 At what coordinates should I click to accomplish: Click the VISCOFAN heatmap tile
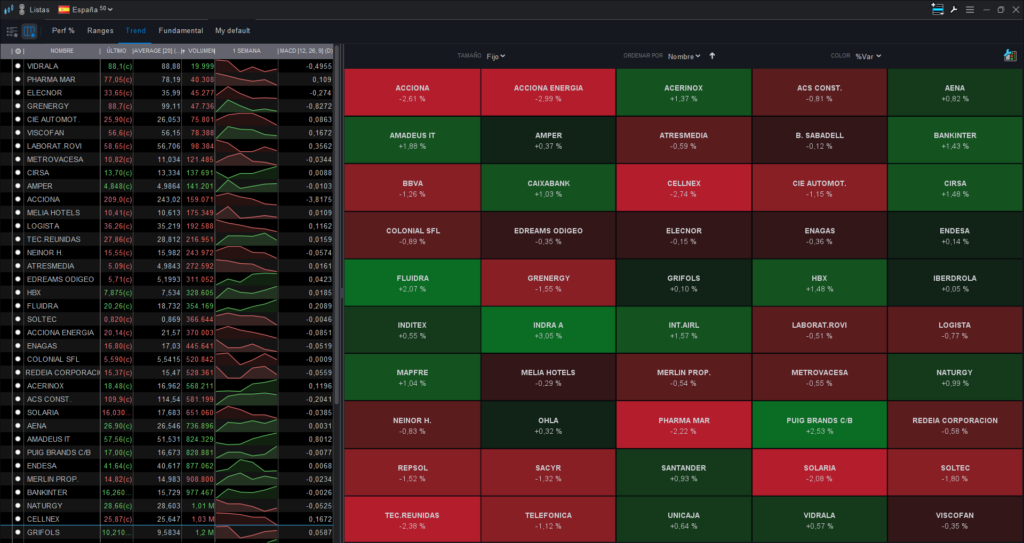click(x=955, y=520)
